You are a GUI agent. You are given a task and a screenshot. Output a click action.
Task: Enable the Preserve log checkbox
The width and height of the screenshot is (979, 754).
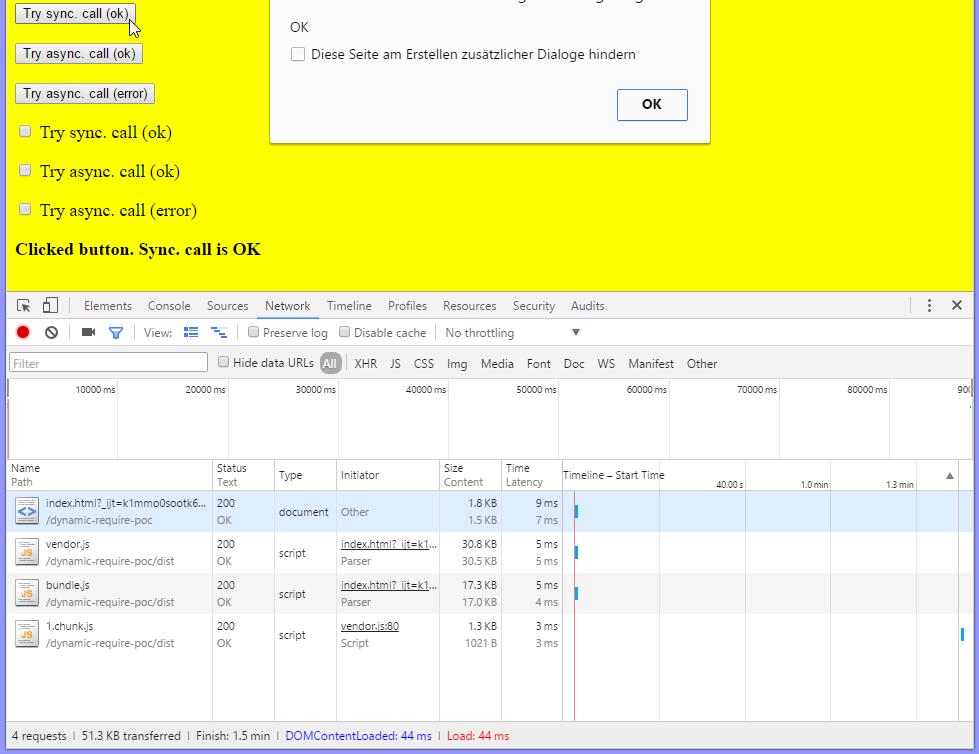coord(253,332)
